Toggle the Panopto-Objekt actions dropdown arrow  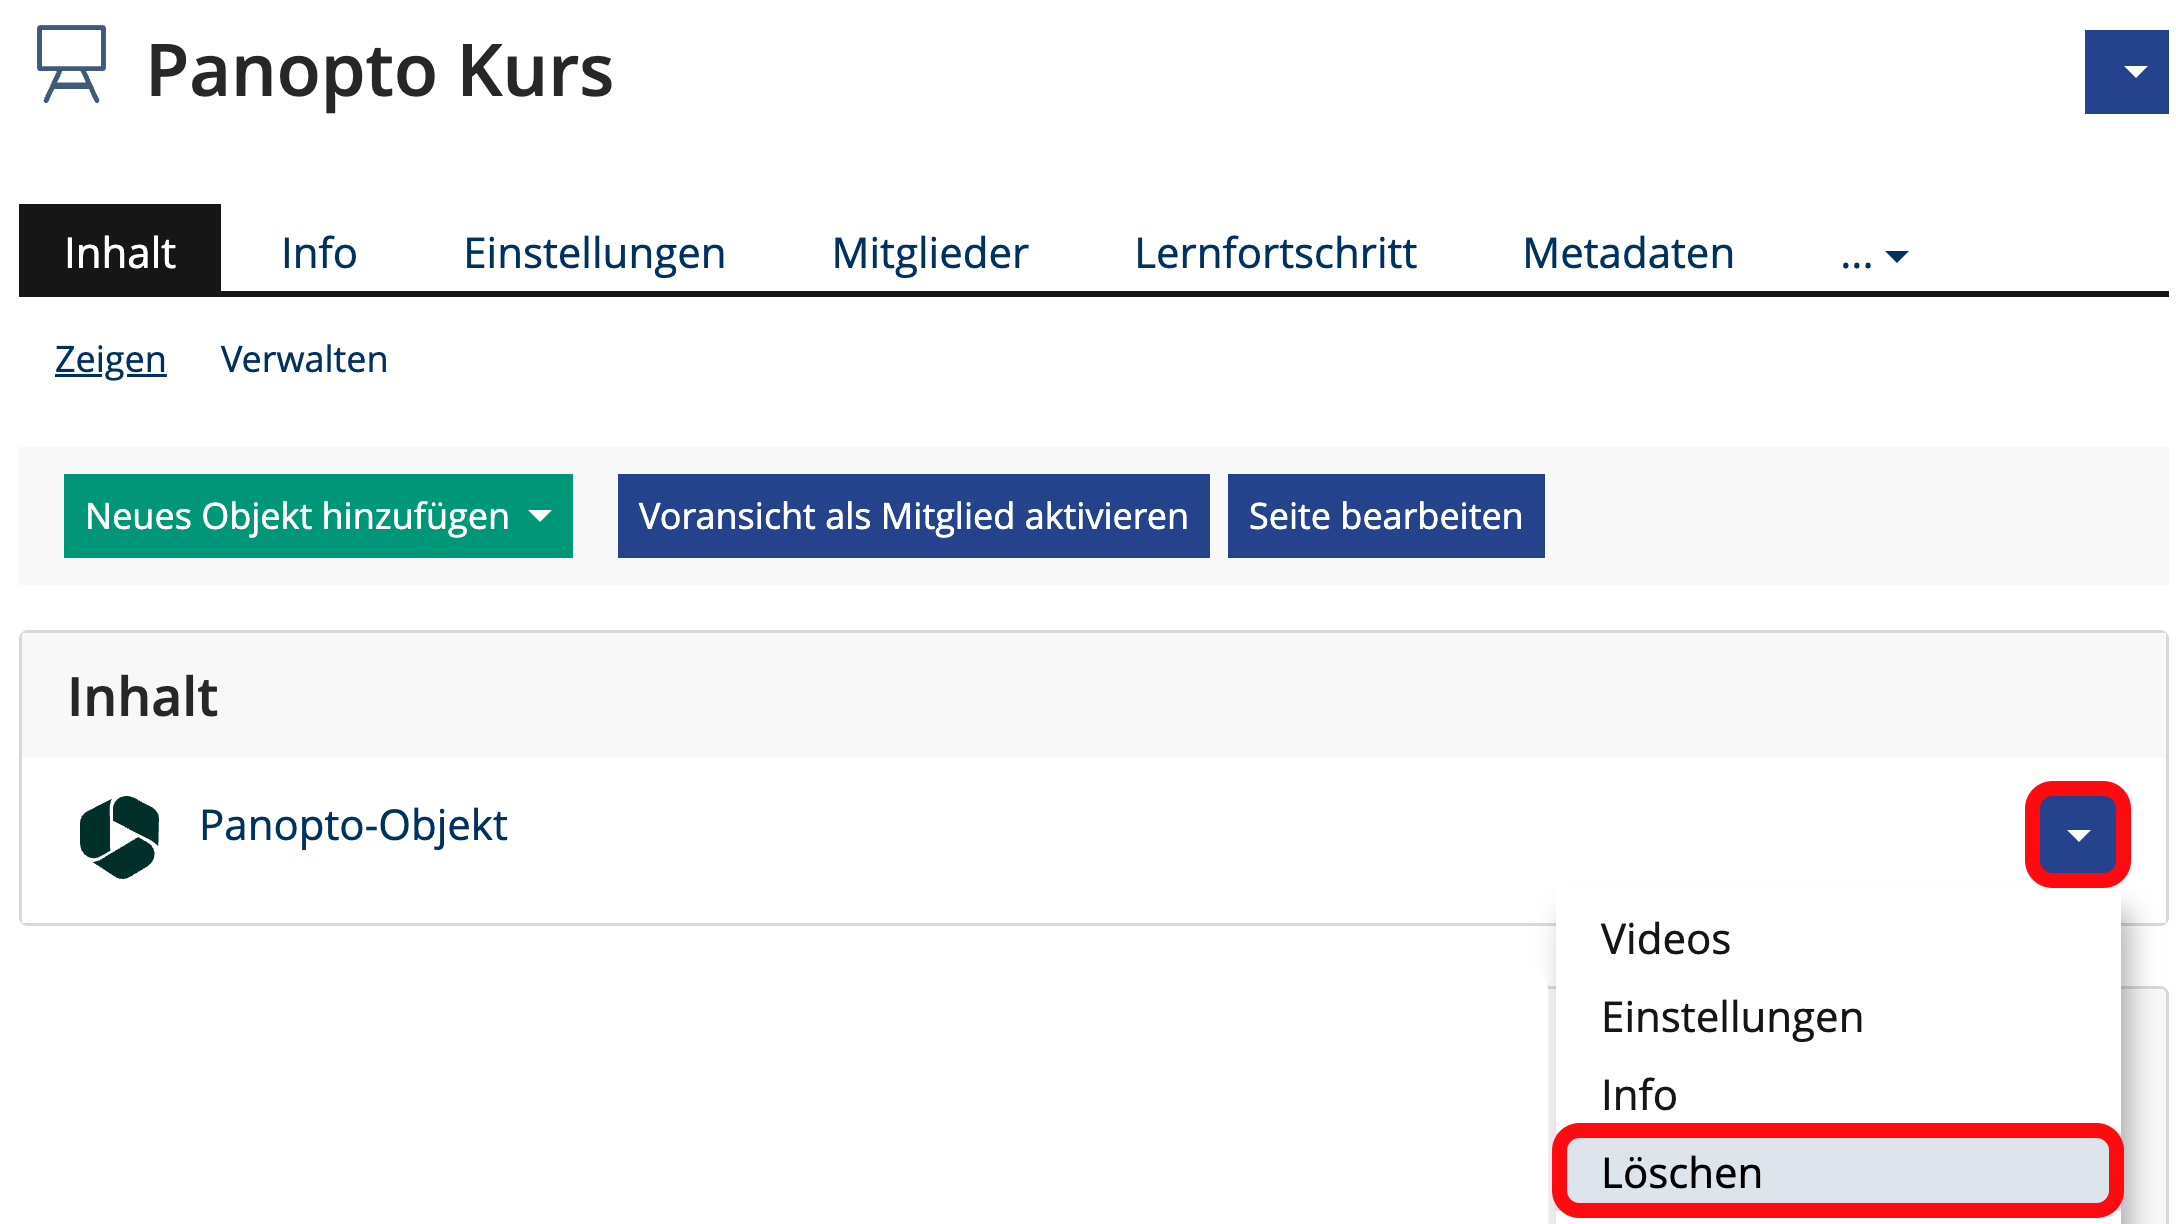coord(2078,835)
